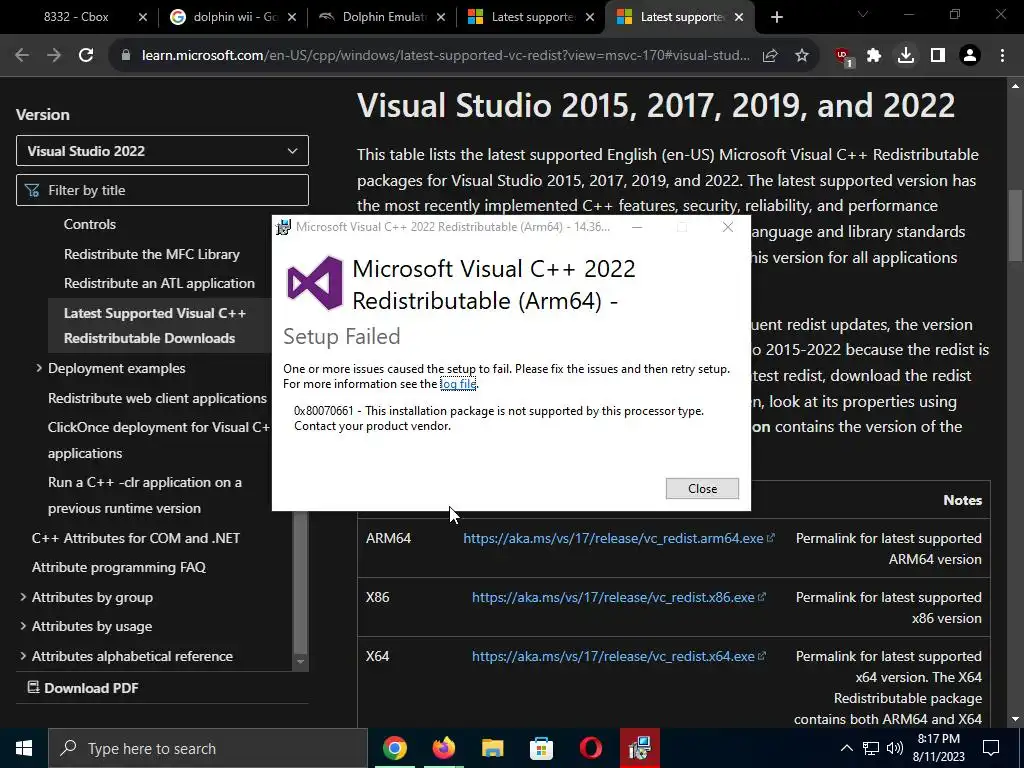Screen dimensions: 1024x768
Task: Click the vc_redist.x86.exe download link
Action: pyautogui.click(x=613, y=597)
